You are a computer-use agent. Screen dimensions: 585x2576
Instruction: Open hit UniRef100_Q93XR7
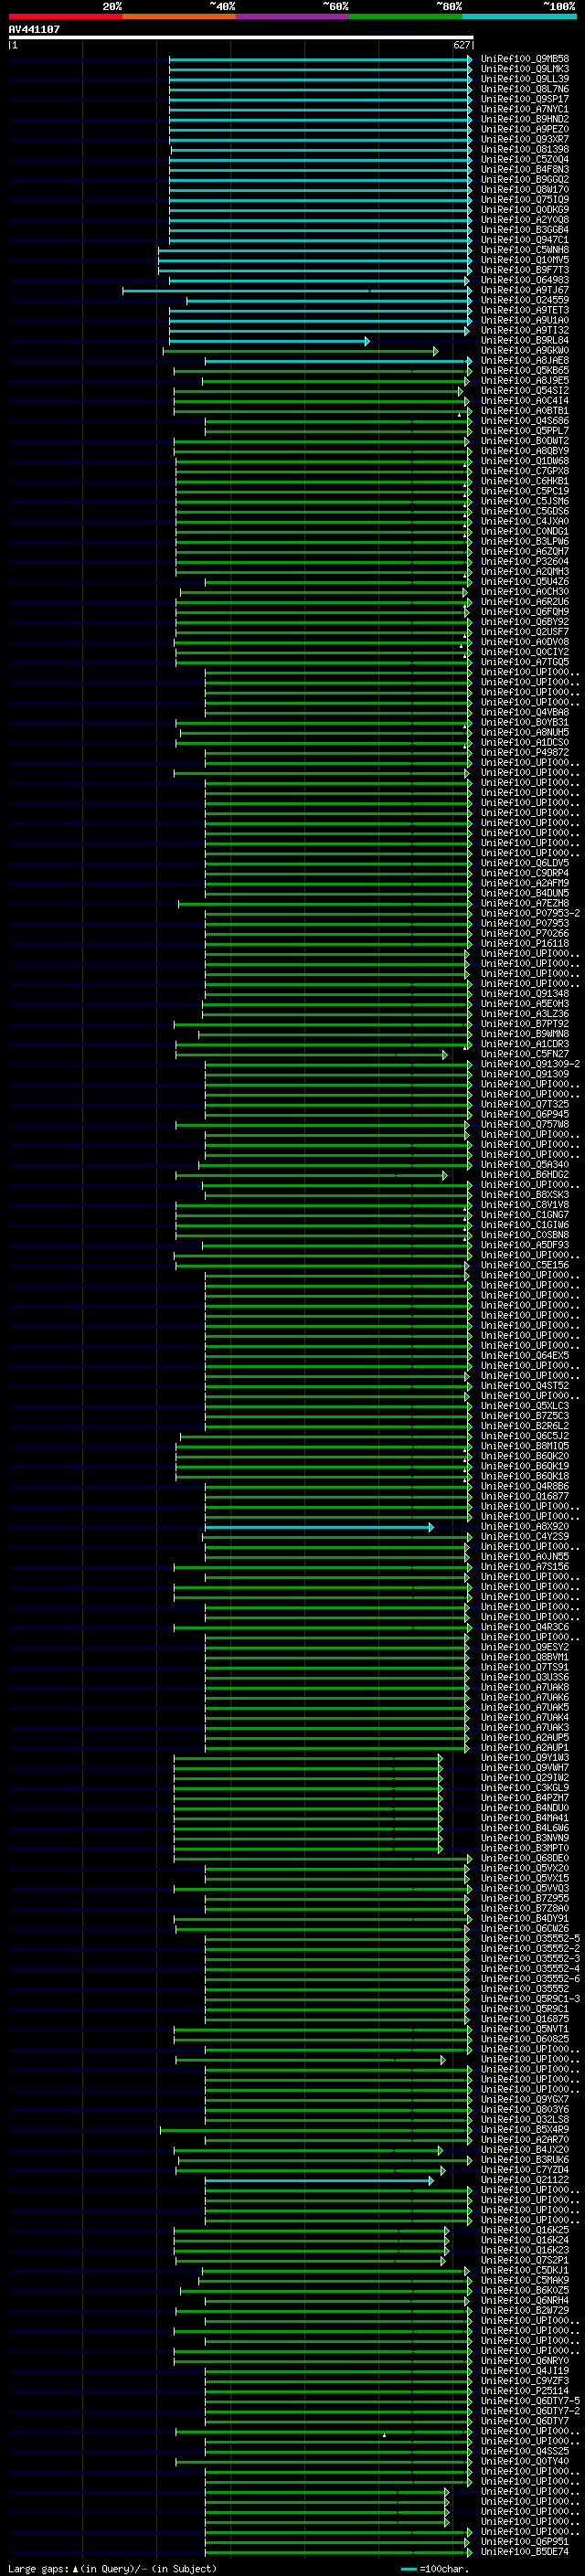(x=524, y=139)
